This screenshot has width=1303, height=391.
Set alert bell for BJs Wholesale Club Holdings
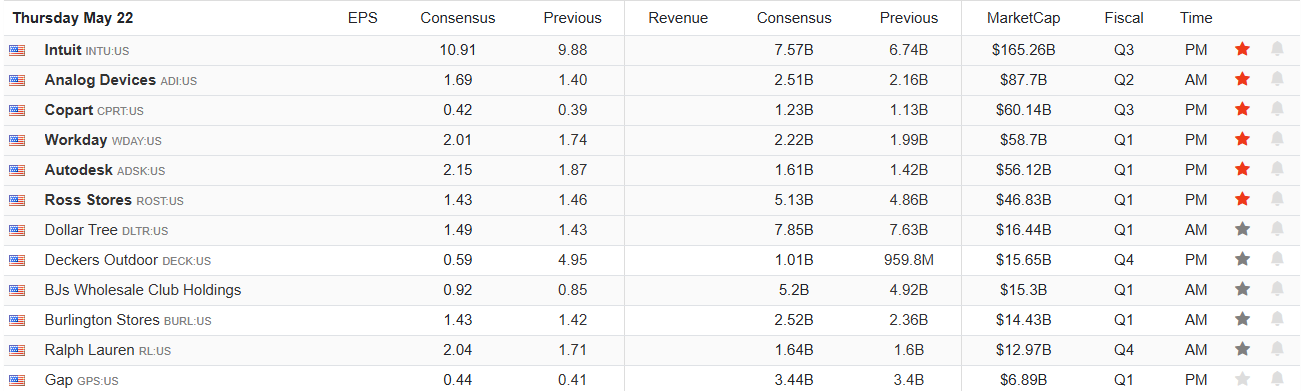point(1277,289)
